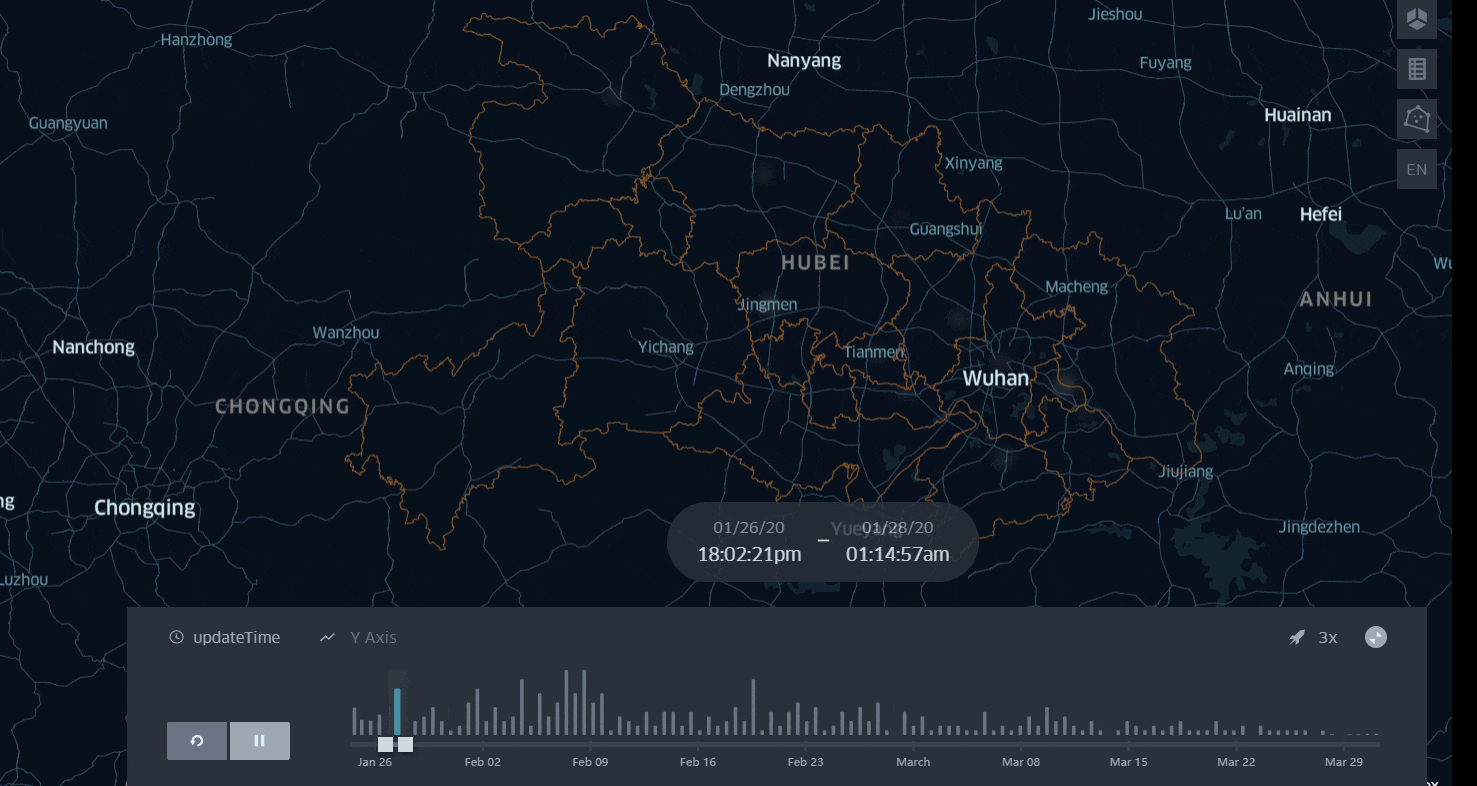1477x786 pixels.
Task: Reset the time animation playback
Action: [x=197, y=741]
